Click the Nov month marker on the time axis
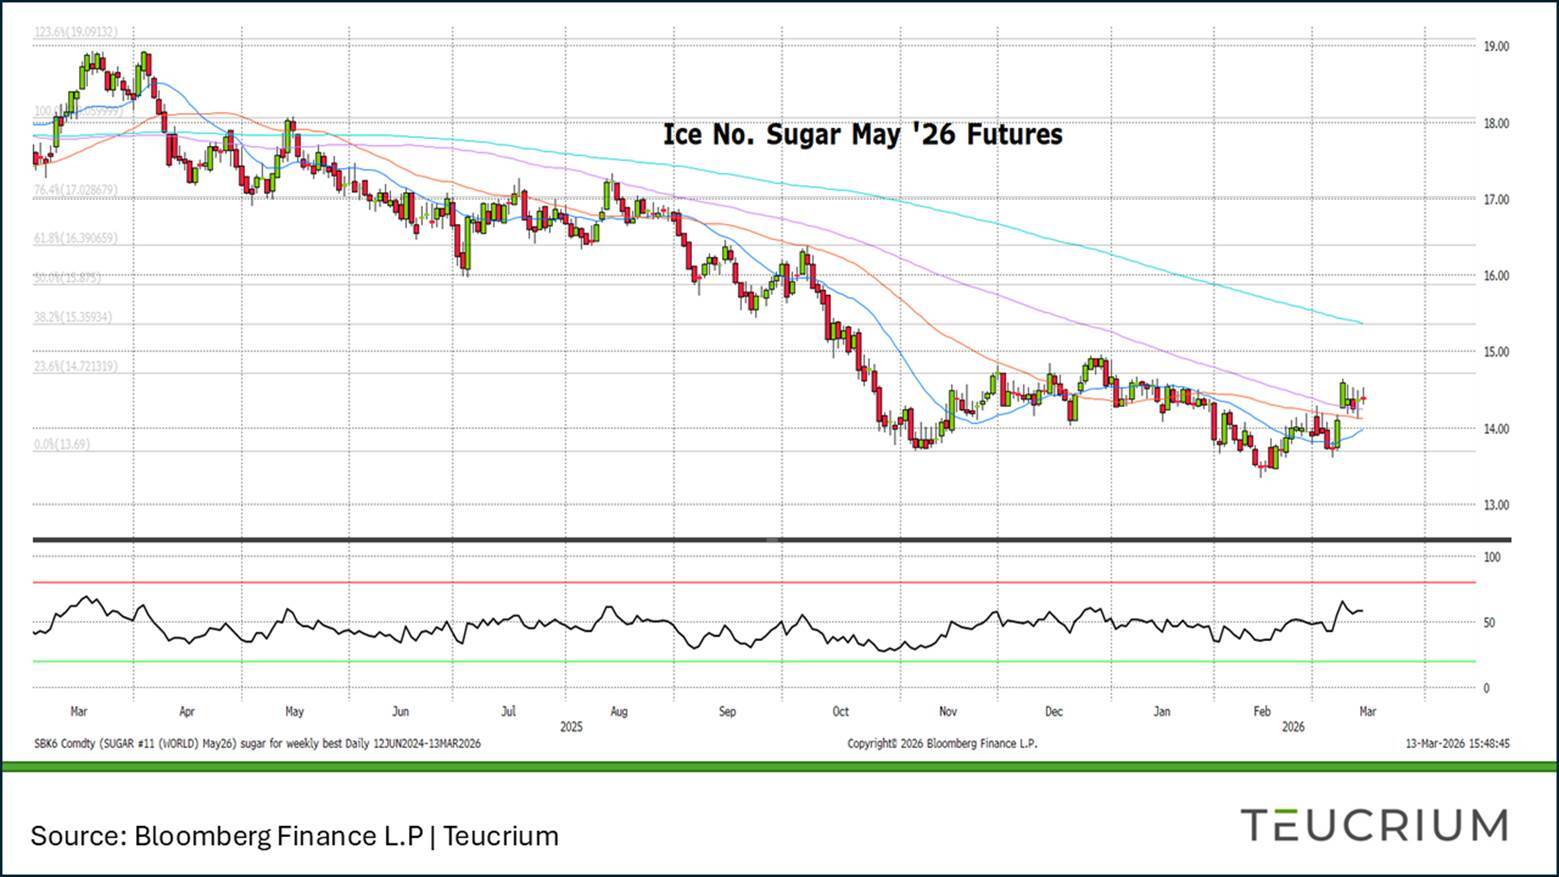 947,712
